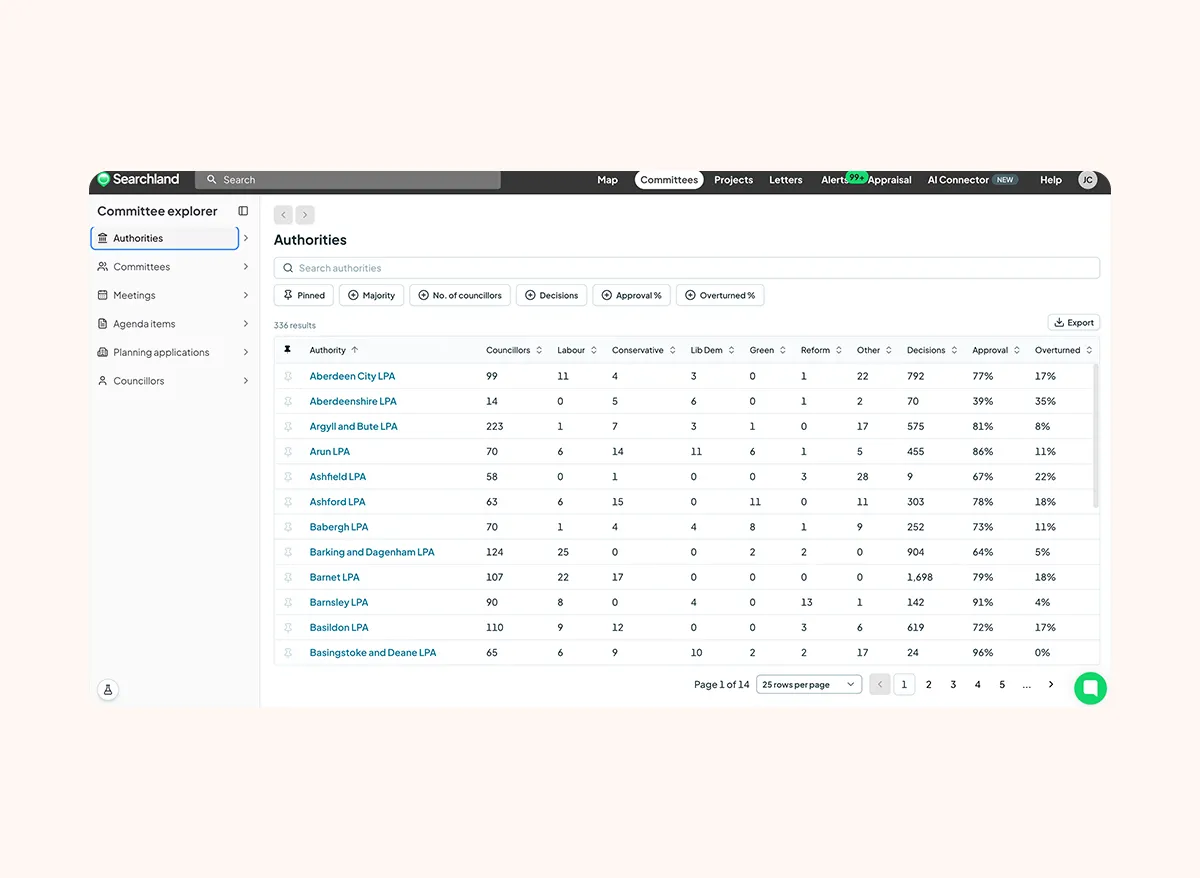
Task: Open the Map tab
Action: [607, 180]
